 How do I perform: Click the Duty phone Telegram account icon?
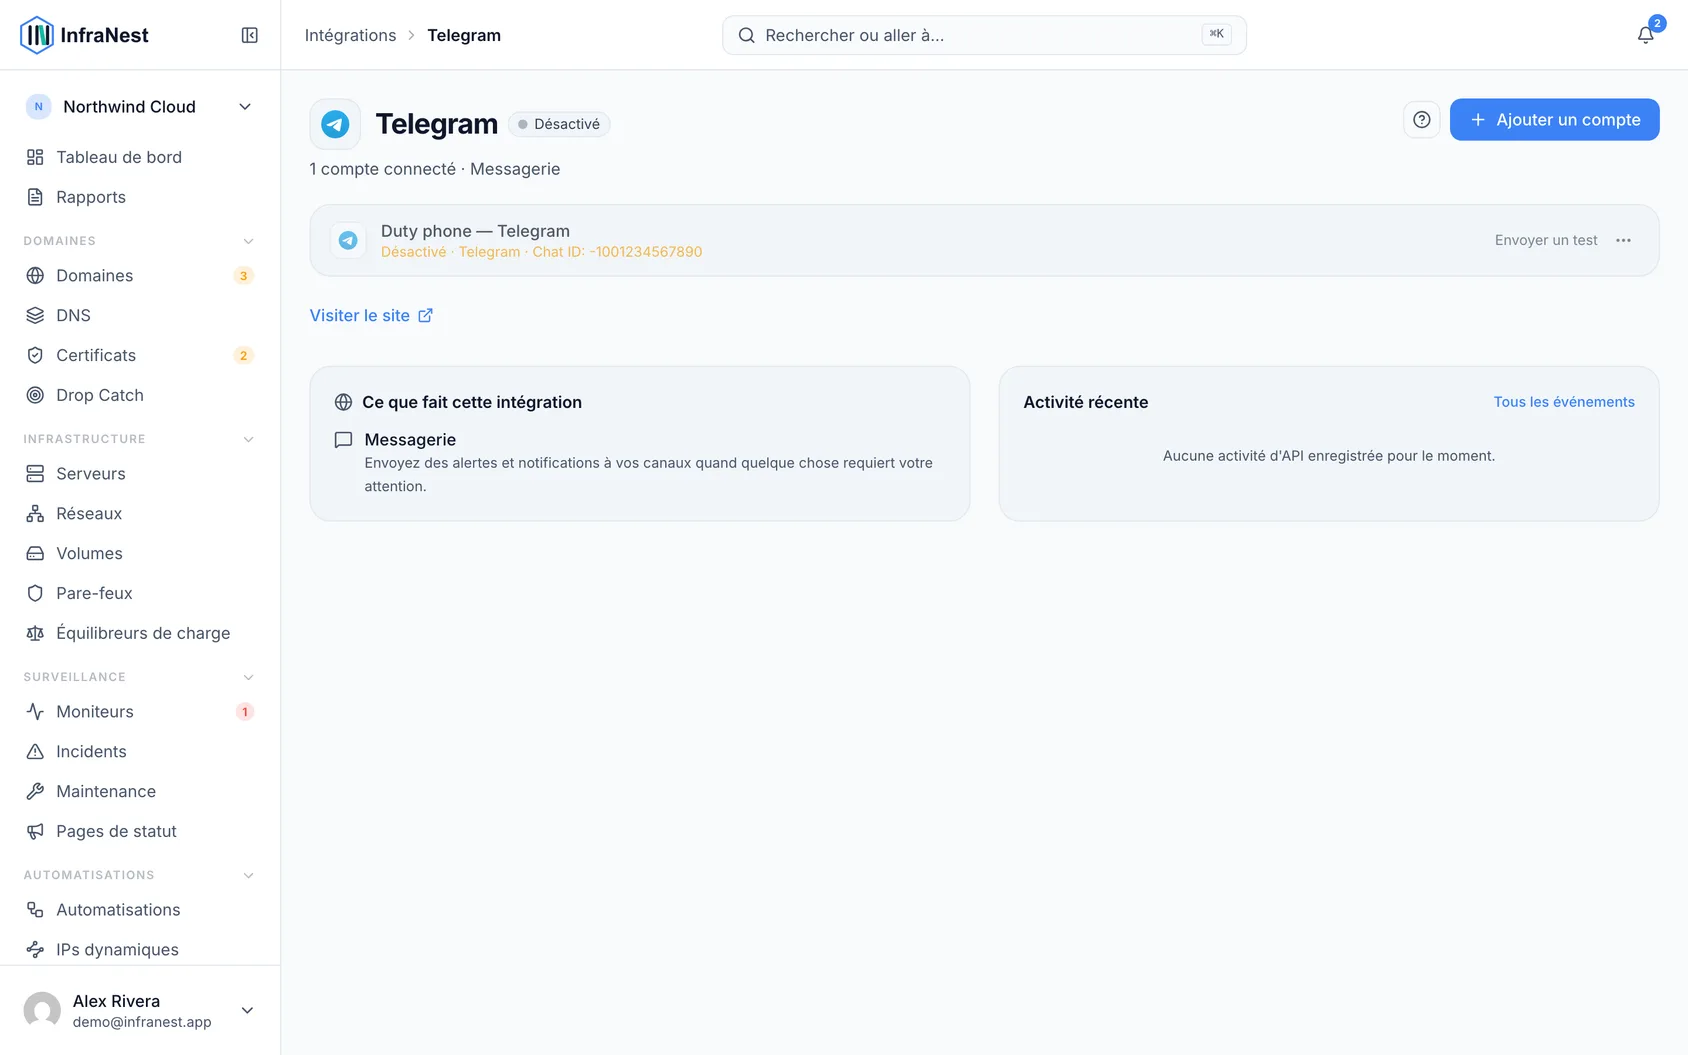[x=348, y=240]
